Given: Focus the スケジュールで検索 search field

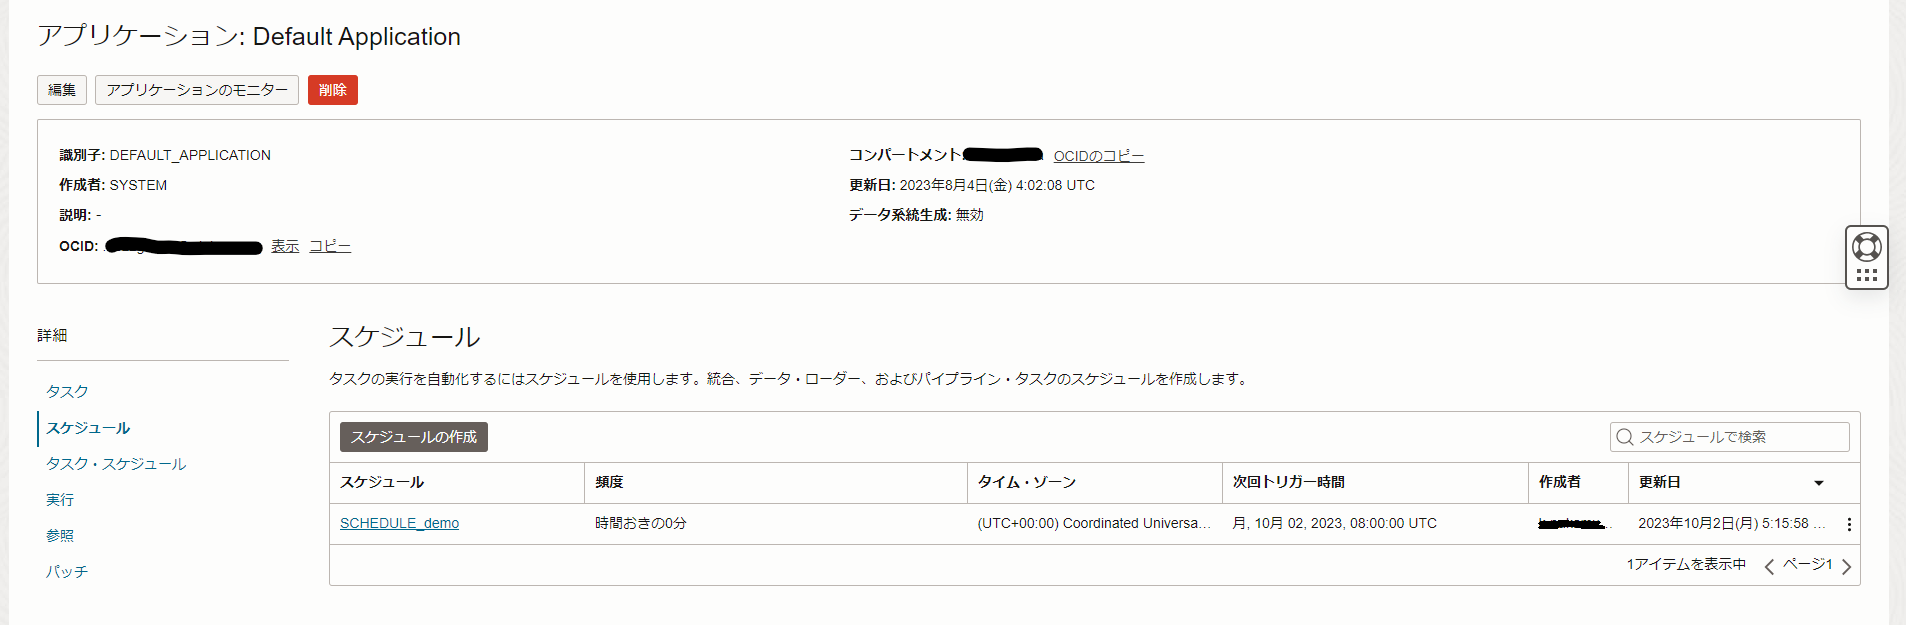Looking at the screenshot, I should pyautogui.click(x=1730, y=437).
